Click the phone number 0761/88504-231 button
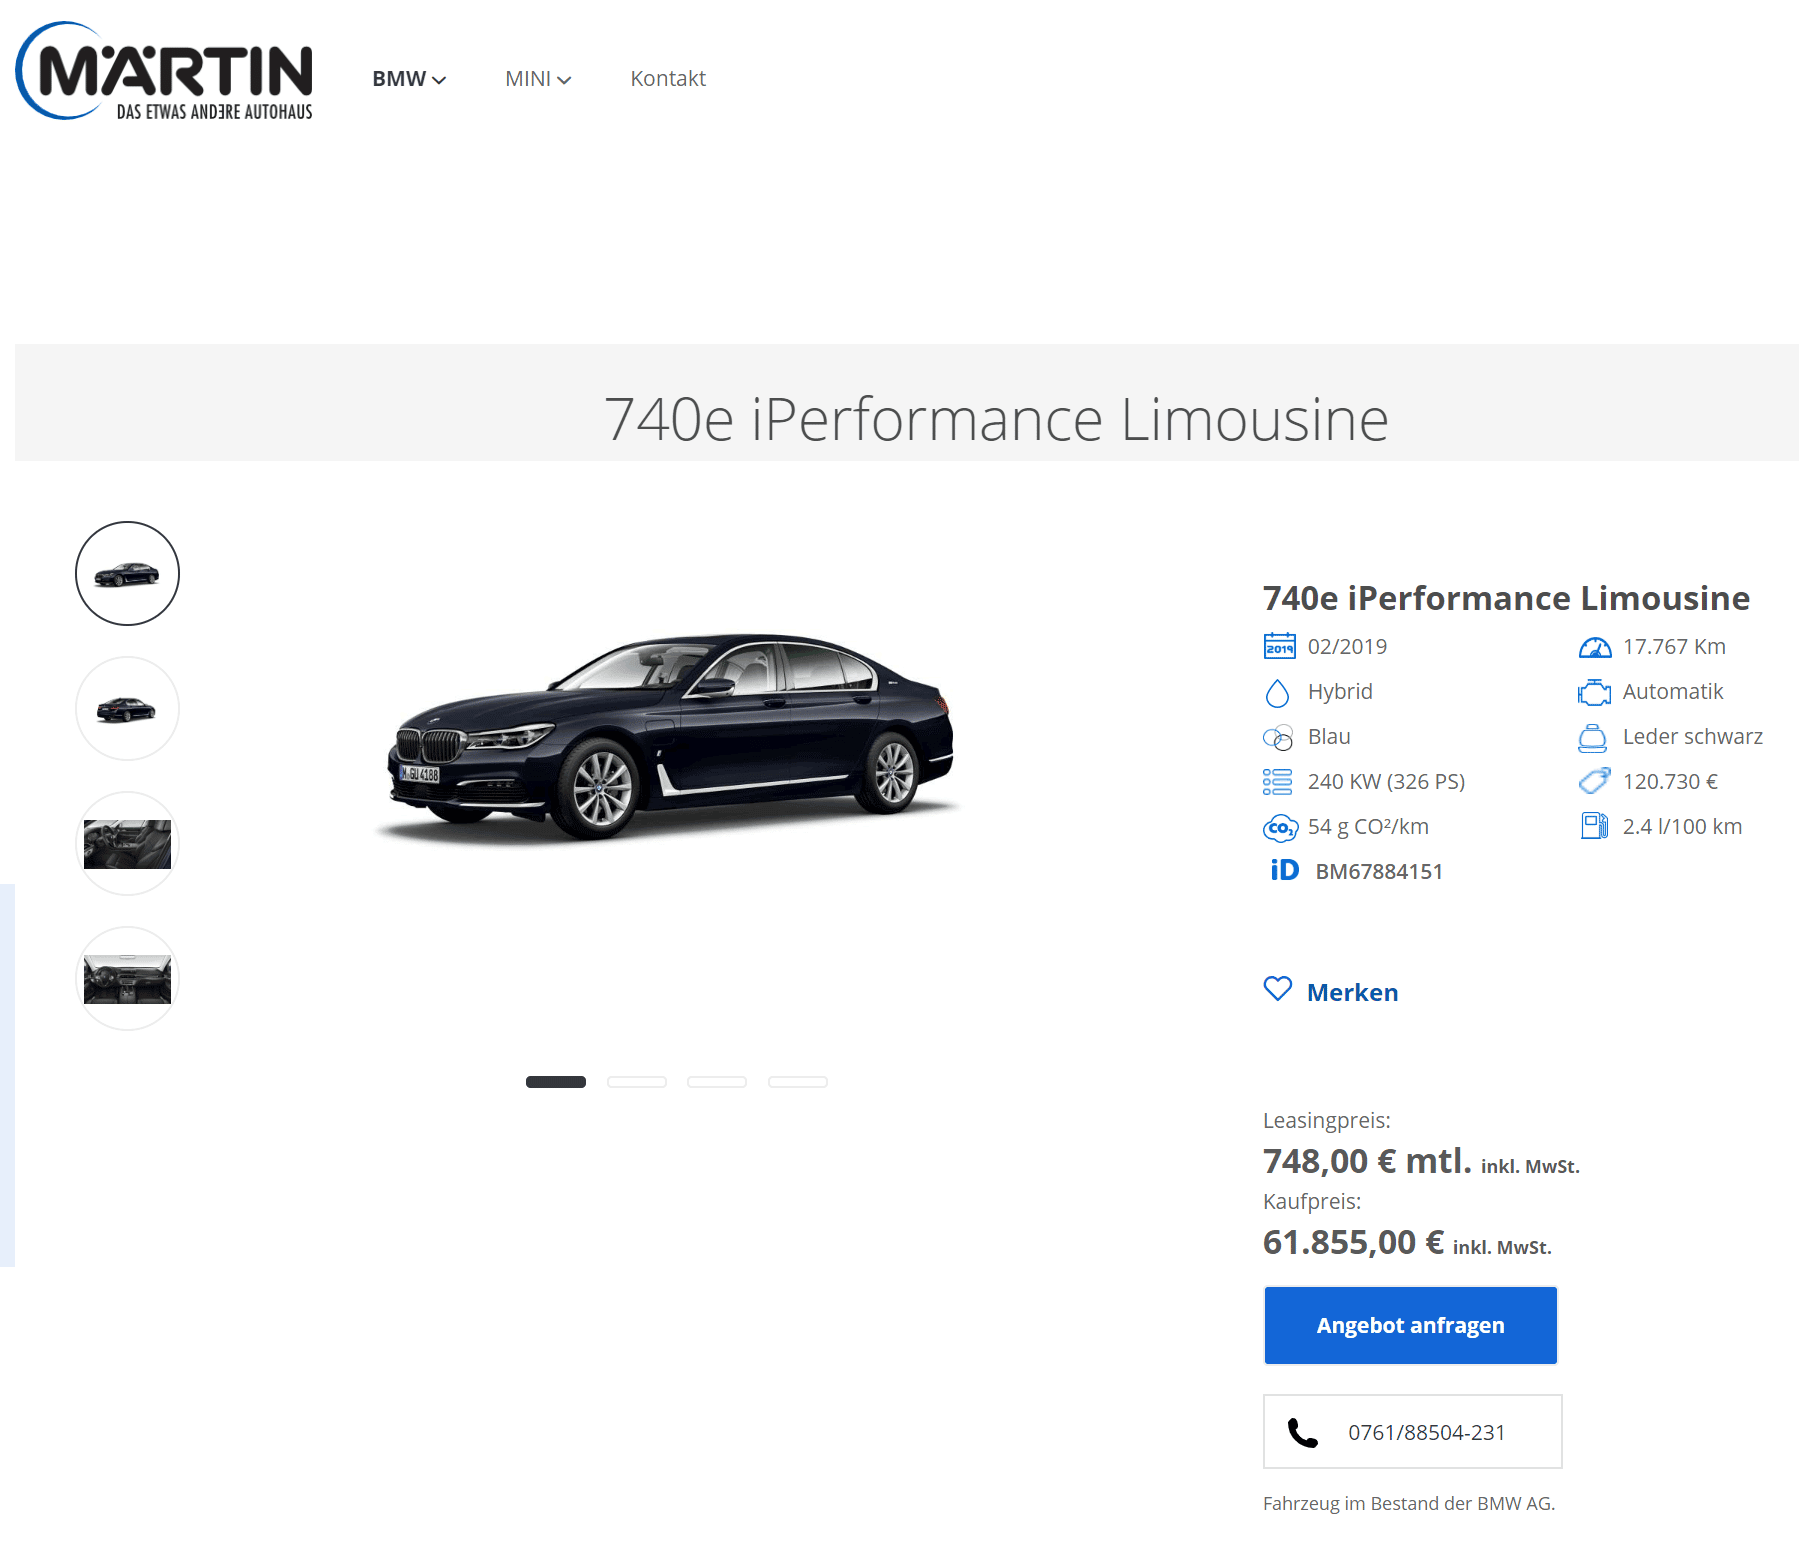Screen dimensions: 1799x1547 [x=1413, y=1432]
